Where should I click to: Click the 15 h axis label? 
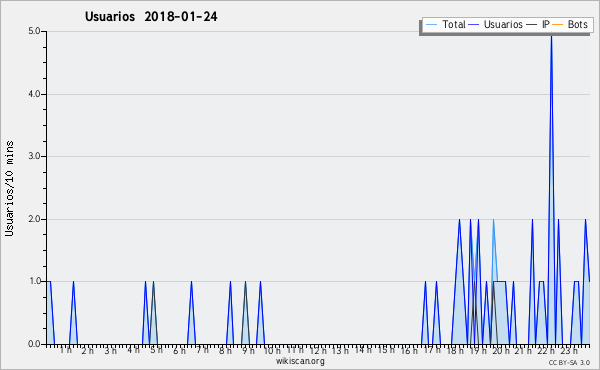pos(386,350)
